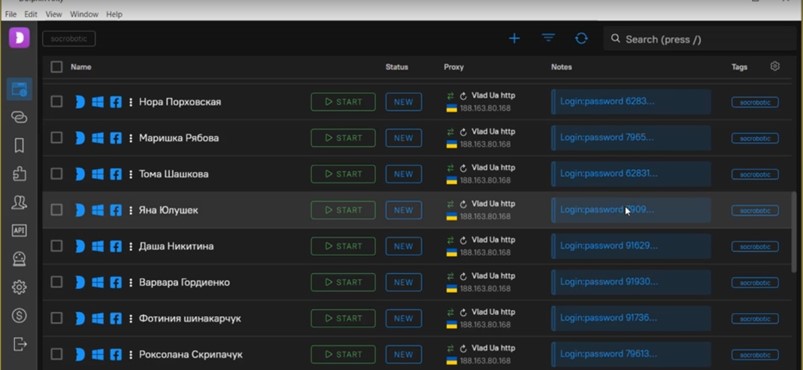The height and width of the screenshot is (370, 803).
Task: Check the box for Тома Шашкова
Action: tap(56, 174)
